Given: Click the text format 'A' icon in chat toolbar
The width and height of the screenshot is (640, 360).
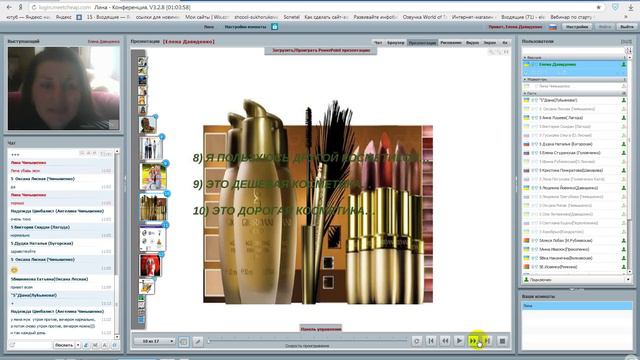Looking at the screenshot, I should point(104,345).
